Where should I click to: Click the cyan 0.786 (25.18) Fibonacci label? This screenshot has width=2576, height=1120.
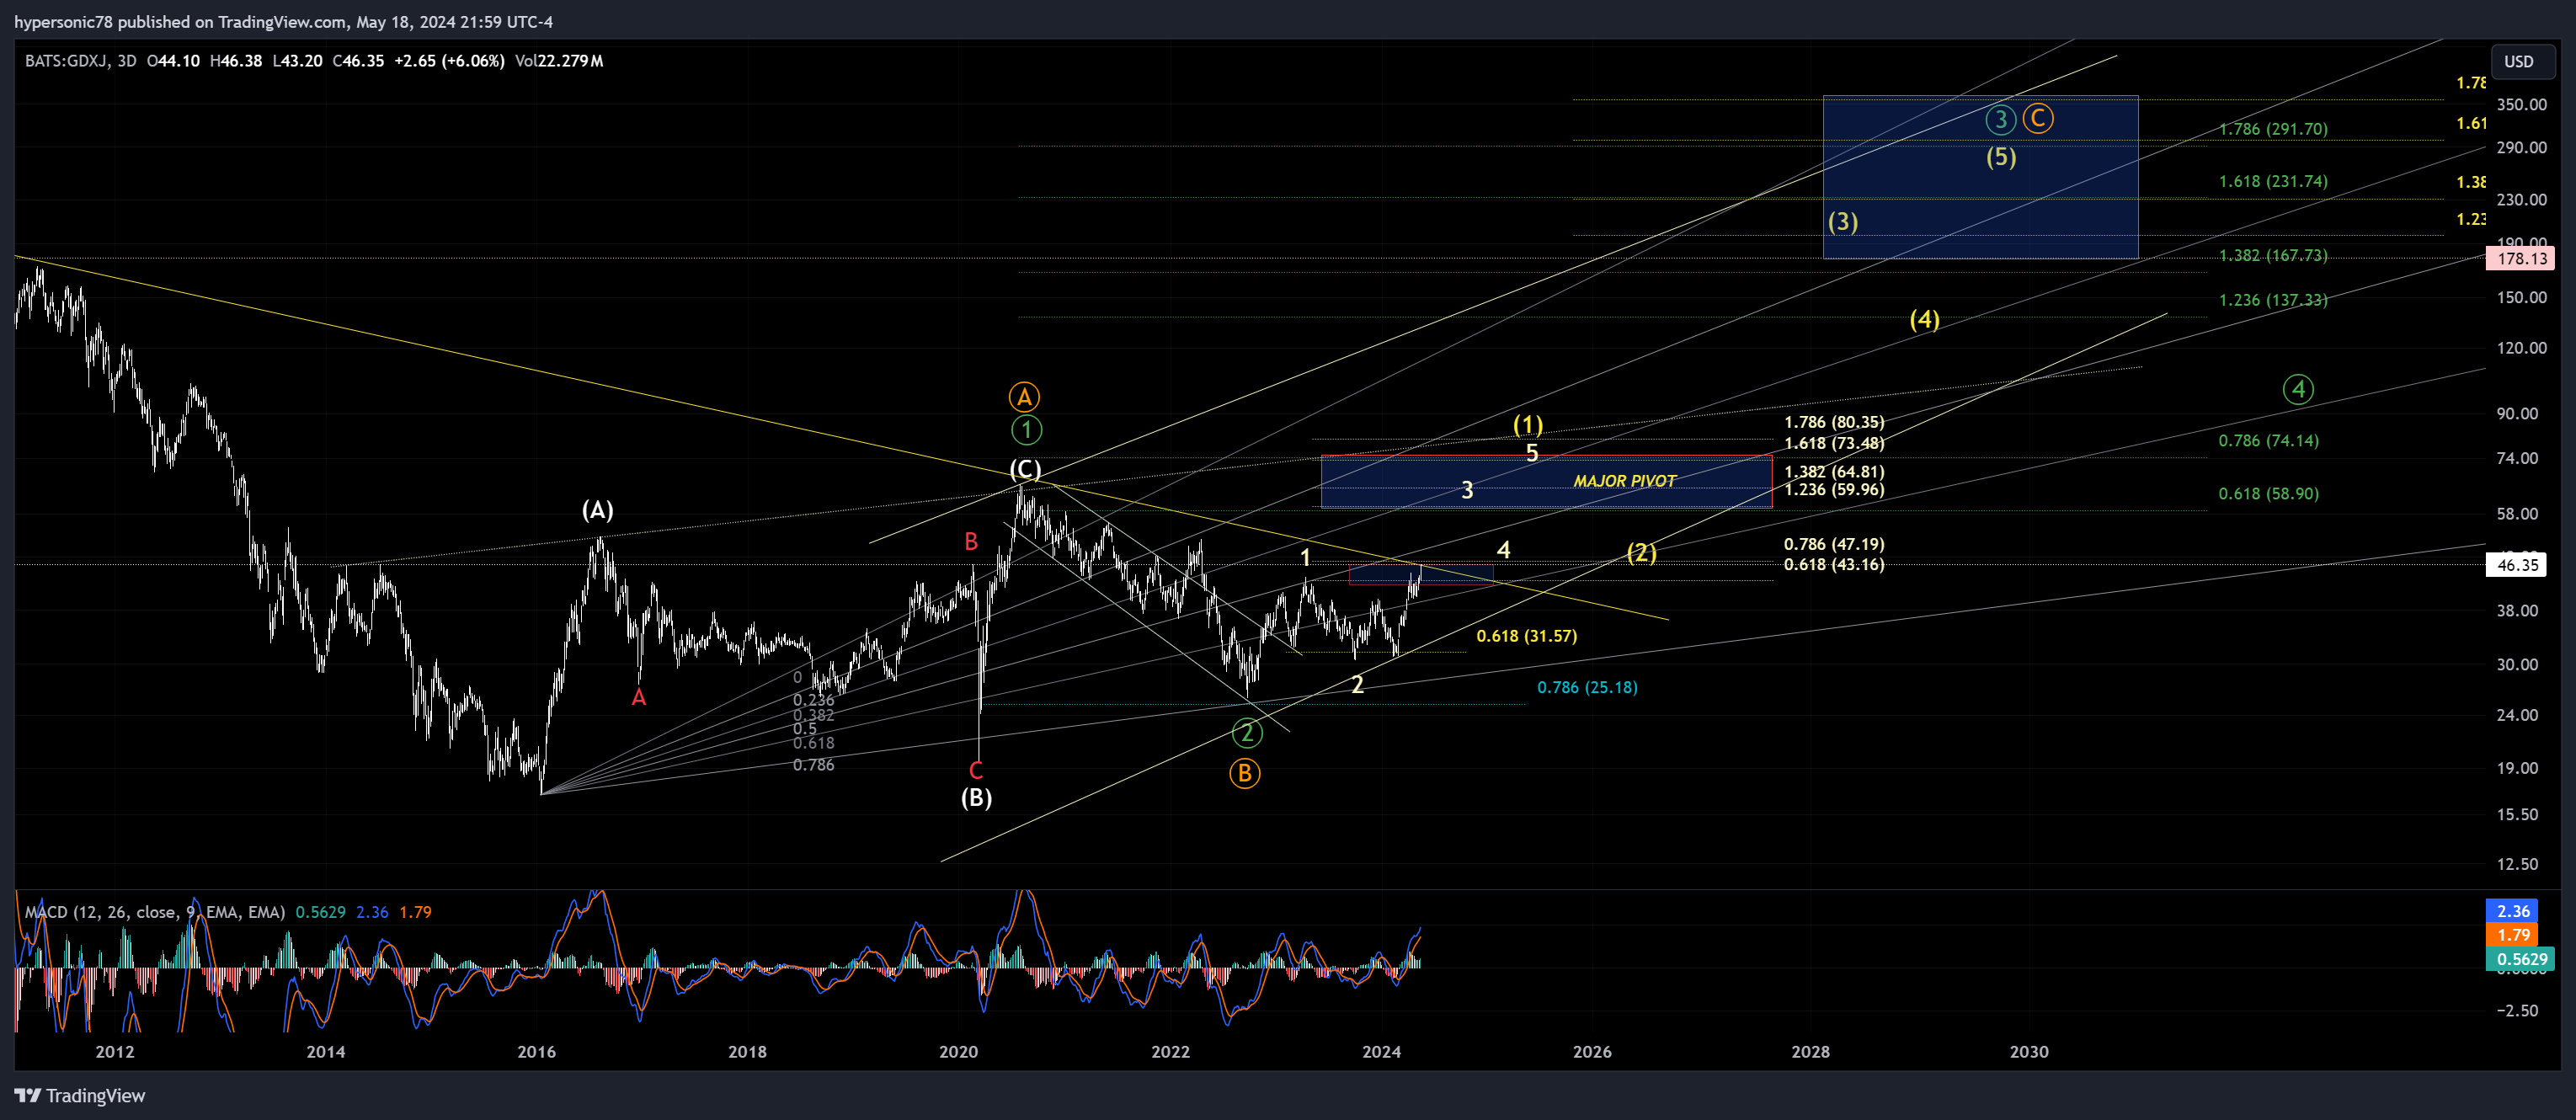(x=1586, y=687)
